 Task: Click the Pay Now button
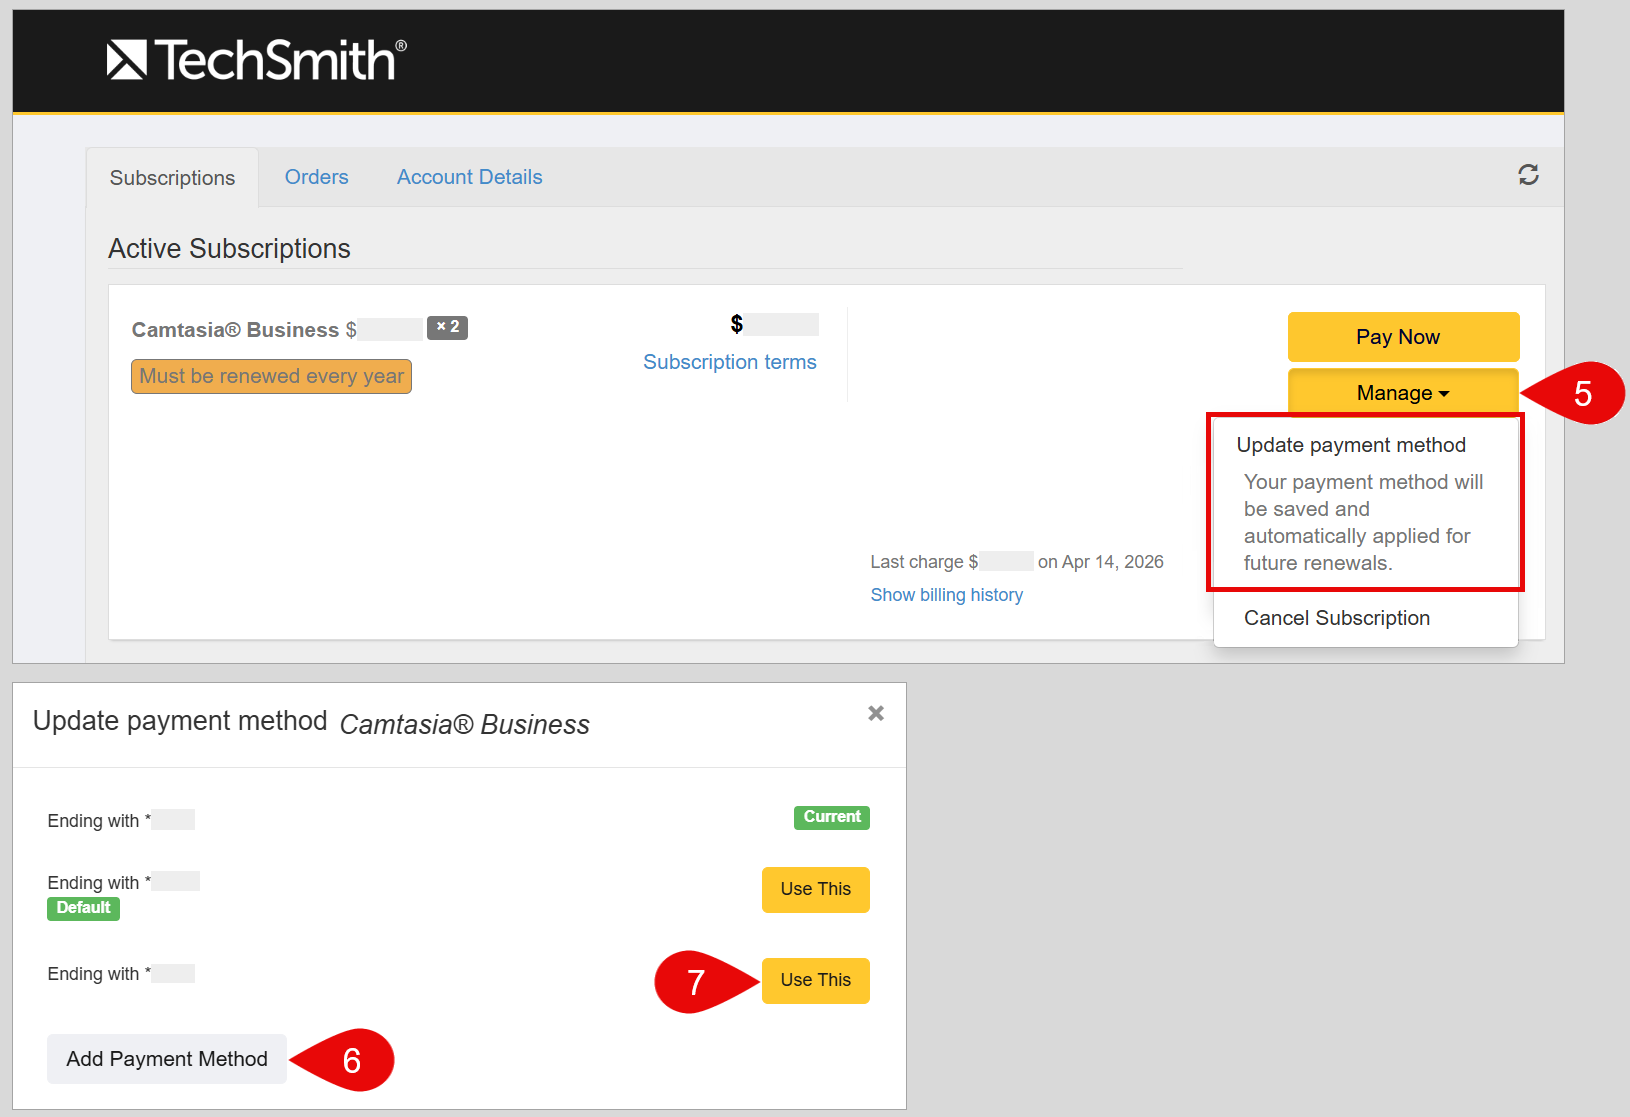tap(1403, 337)
